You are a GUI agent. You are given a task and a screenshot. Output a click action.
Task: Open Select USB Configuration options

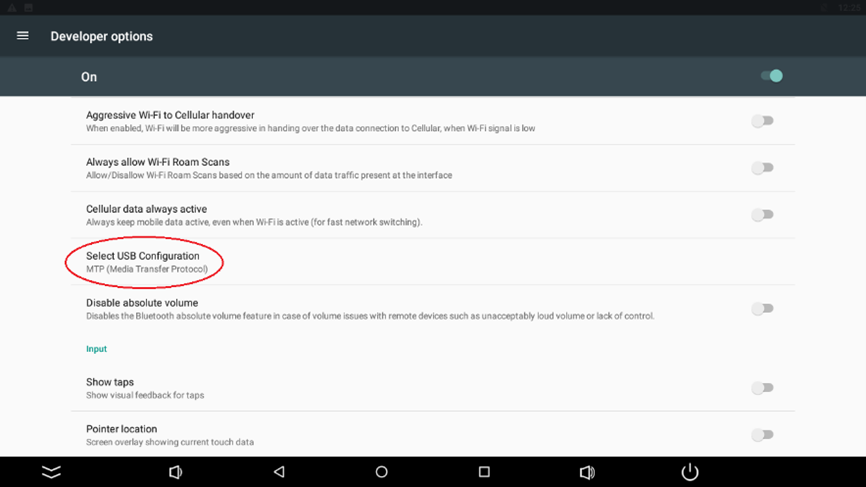433,262
